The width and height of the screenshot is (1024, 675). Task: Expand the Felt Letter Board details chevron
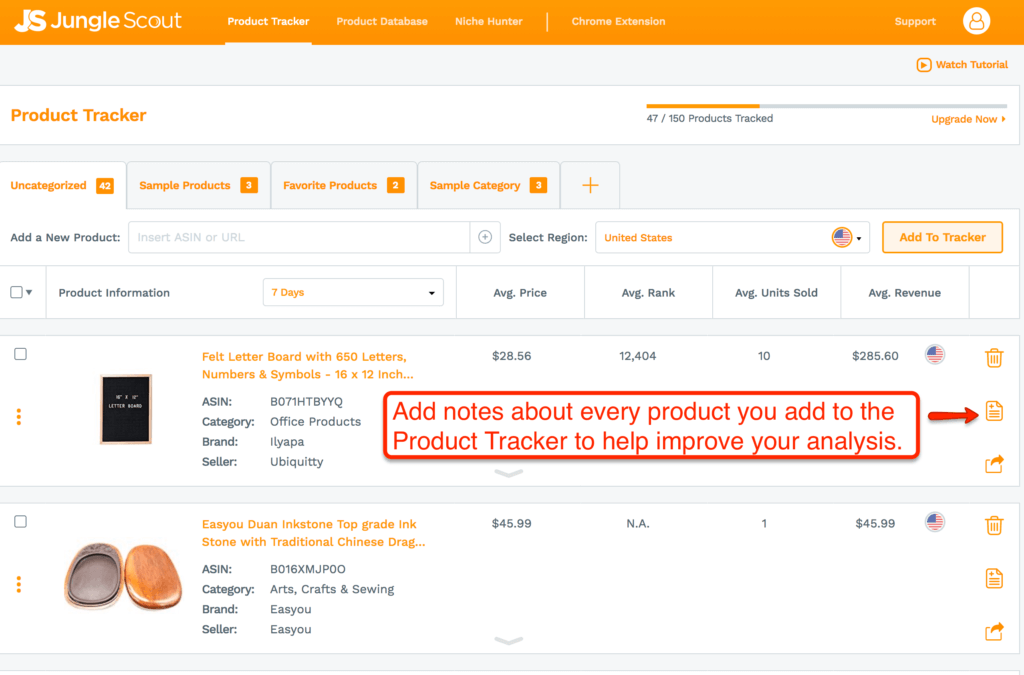click(508, 473)
